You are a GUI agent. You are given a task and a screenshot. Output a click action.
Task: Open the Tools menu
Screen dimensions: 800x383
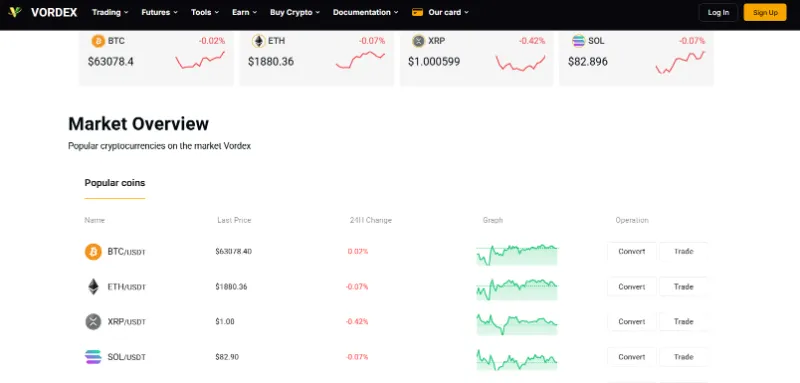tap(205, 12)
